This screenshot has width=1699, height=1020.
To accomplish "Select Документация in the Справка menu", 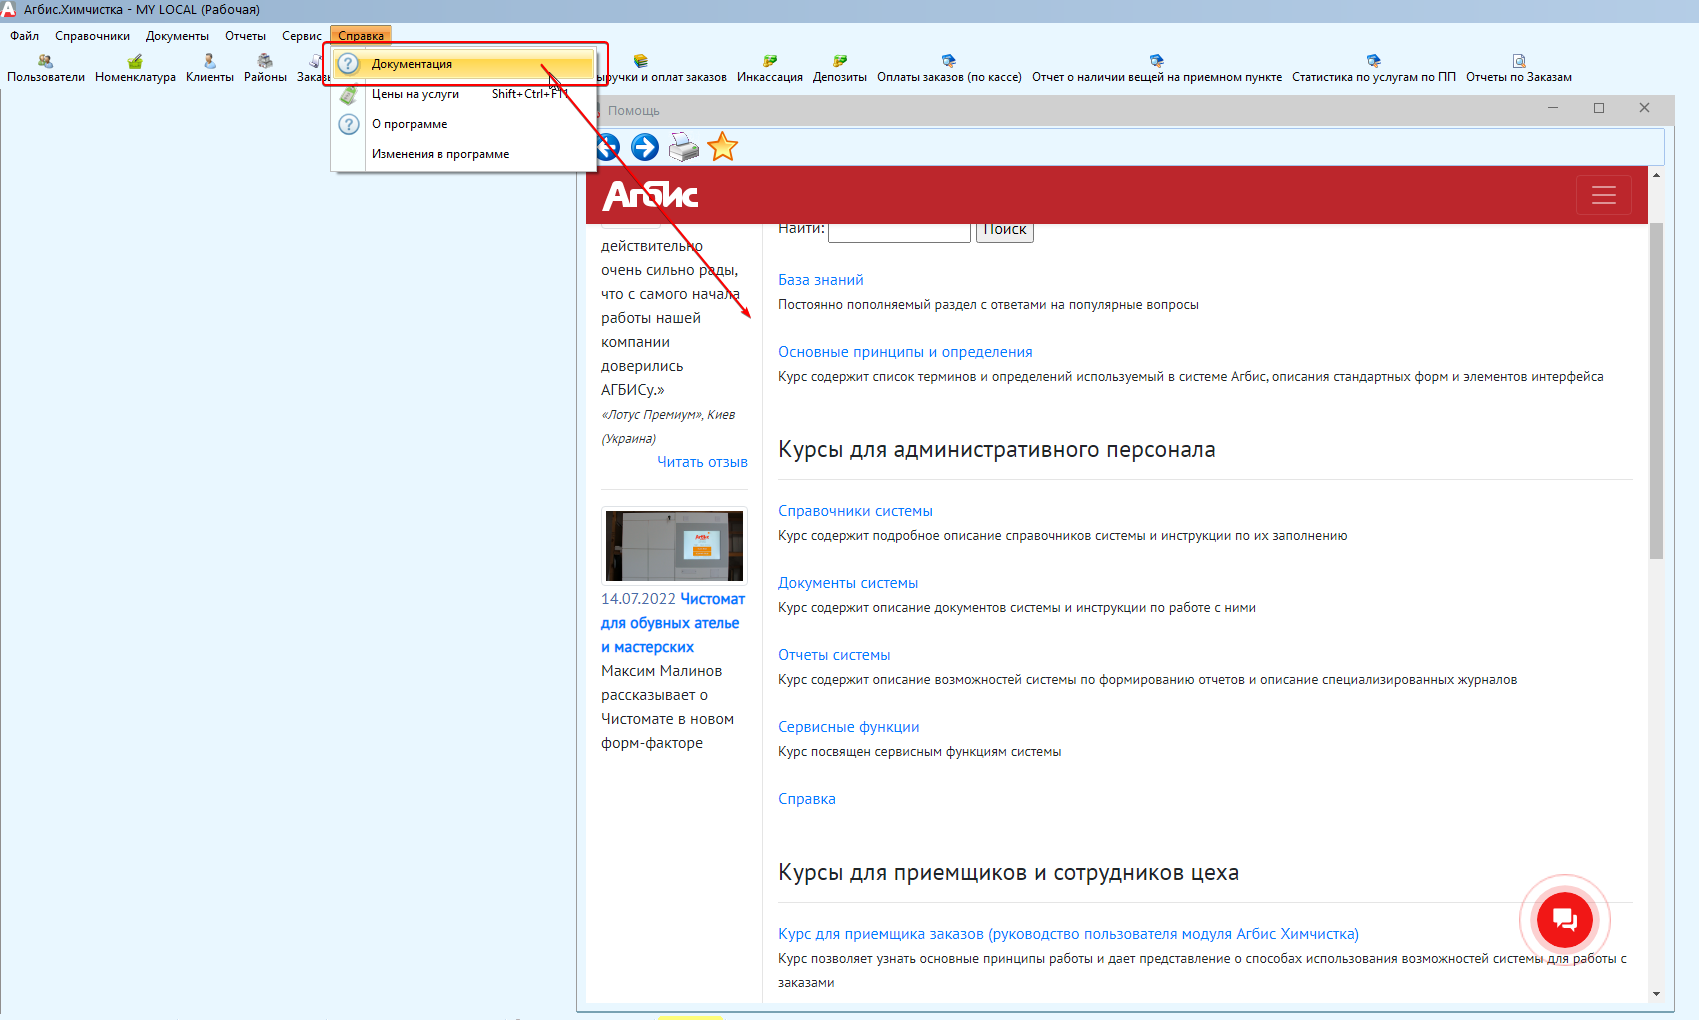I will [465, 64].
